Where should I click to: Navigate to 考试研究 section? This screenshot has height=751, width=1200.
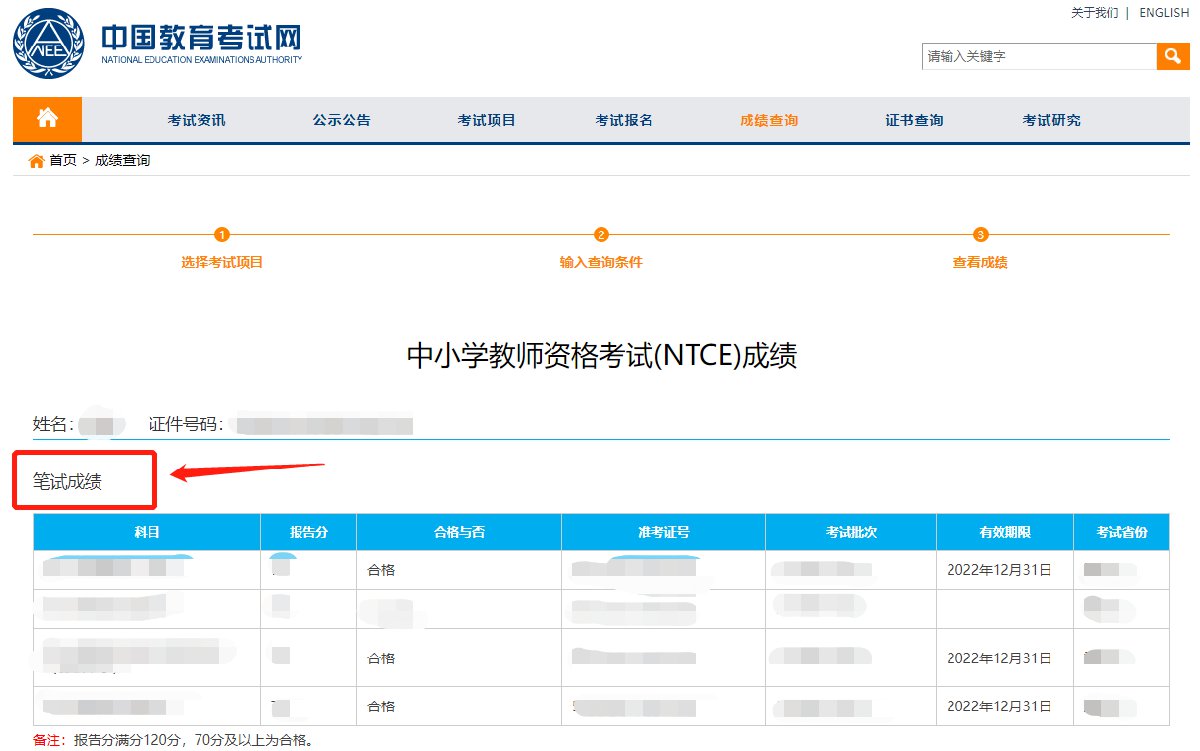[x=1051, y=120]
